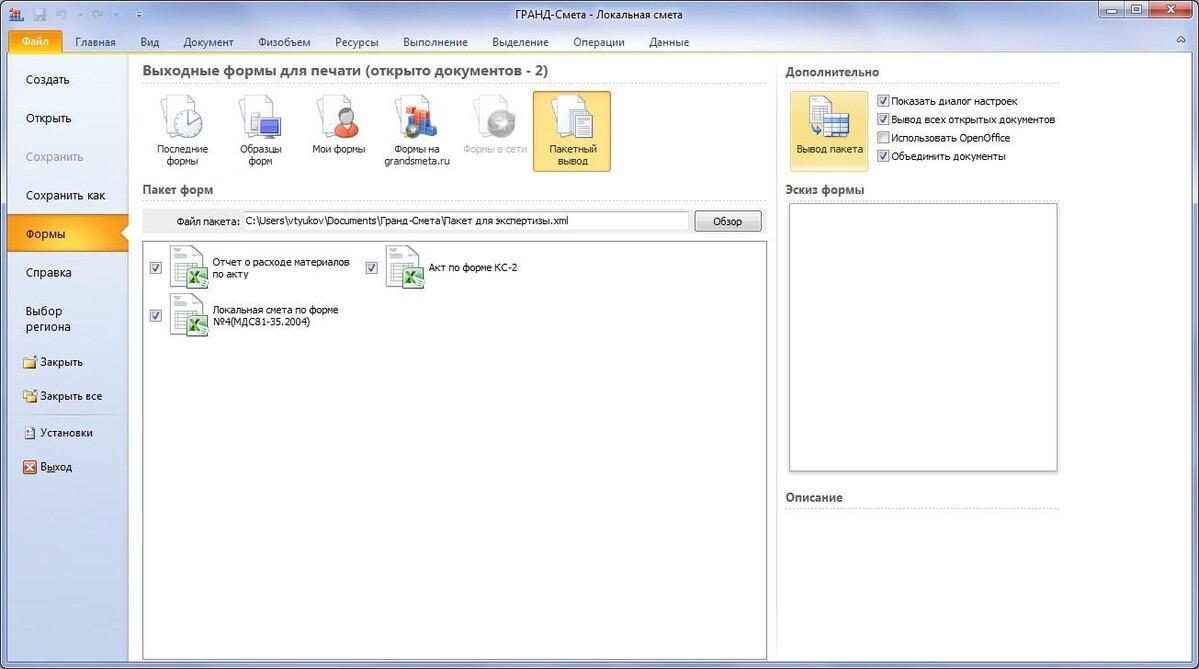The height and width of the screenshot is (669, 1199).
Task: Open Формы на grandsmeta.ru icon
Action: [417, 131]
